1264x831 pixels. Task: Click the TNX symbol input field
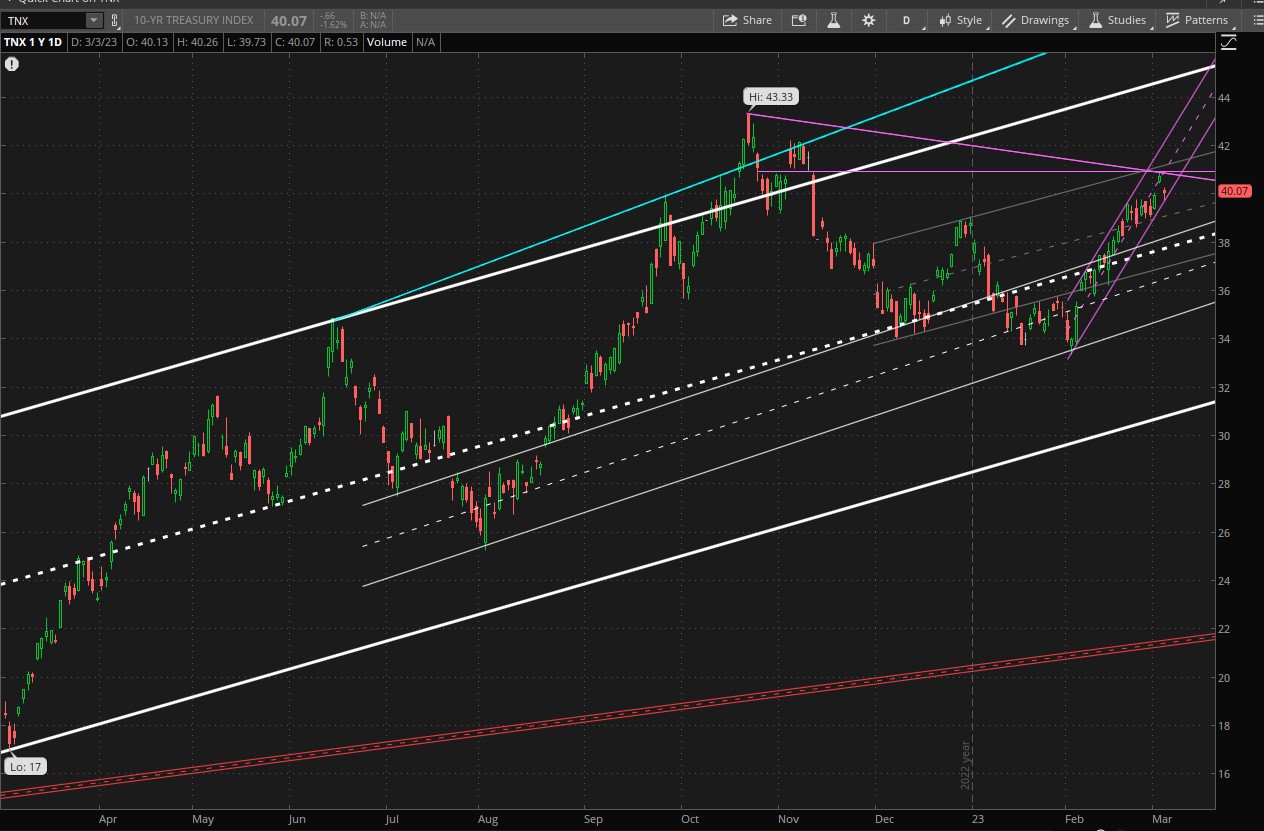pyautogui.click(x=44, y=20)
